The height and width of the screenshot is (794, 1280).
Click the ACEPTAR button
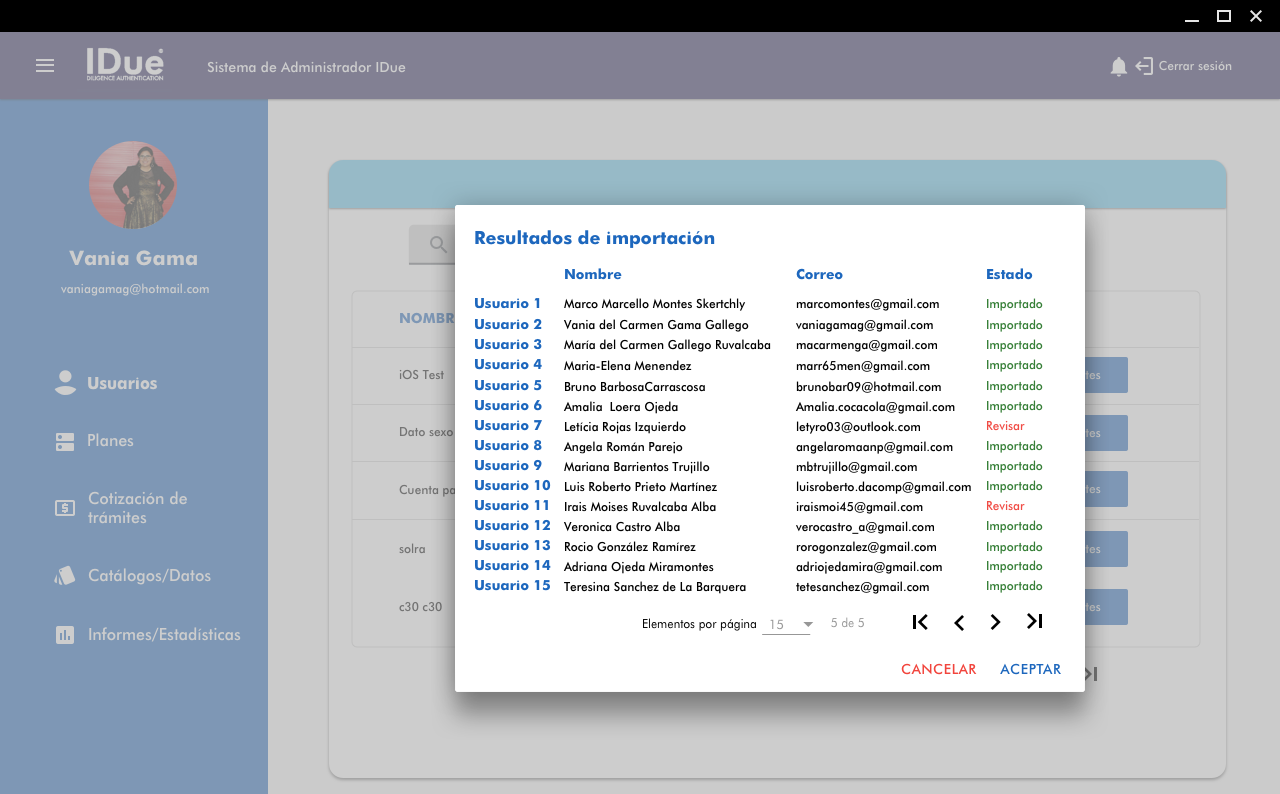coord(1030,669)
